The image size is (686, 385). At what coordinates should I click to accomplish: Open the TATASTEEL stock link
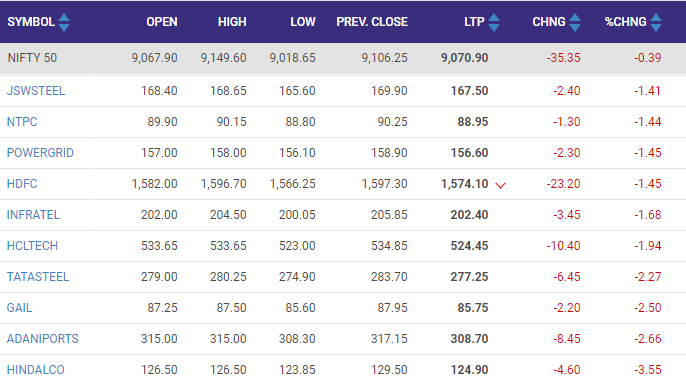pos(38,277)
